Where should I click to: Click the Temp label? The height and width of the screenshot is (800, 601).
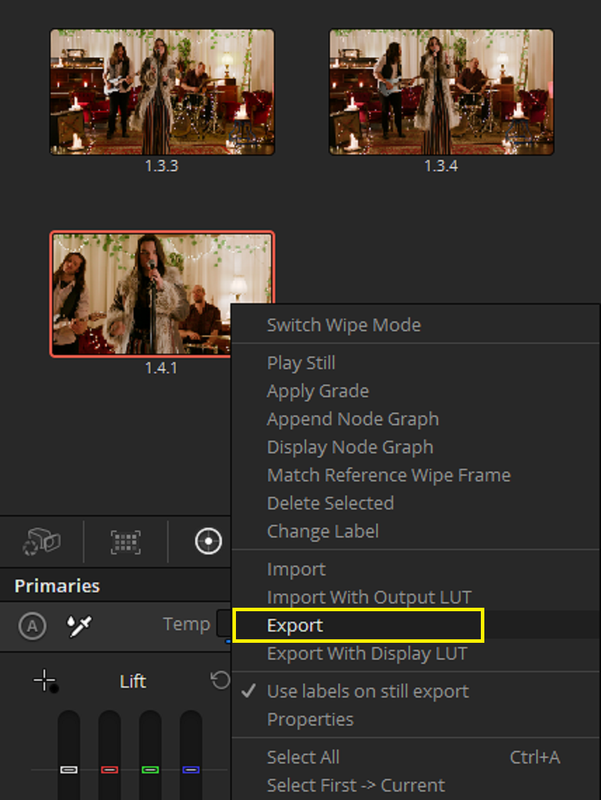tap(186, 624)
